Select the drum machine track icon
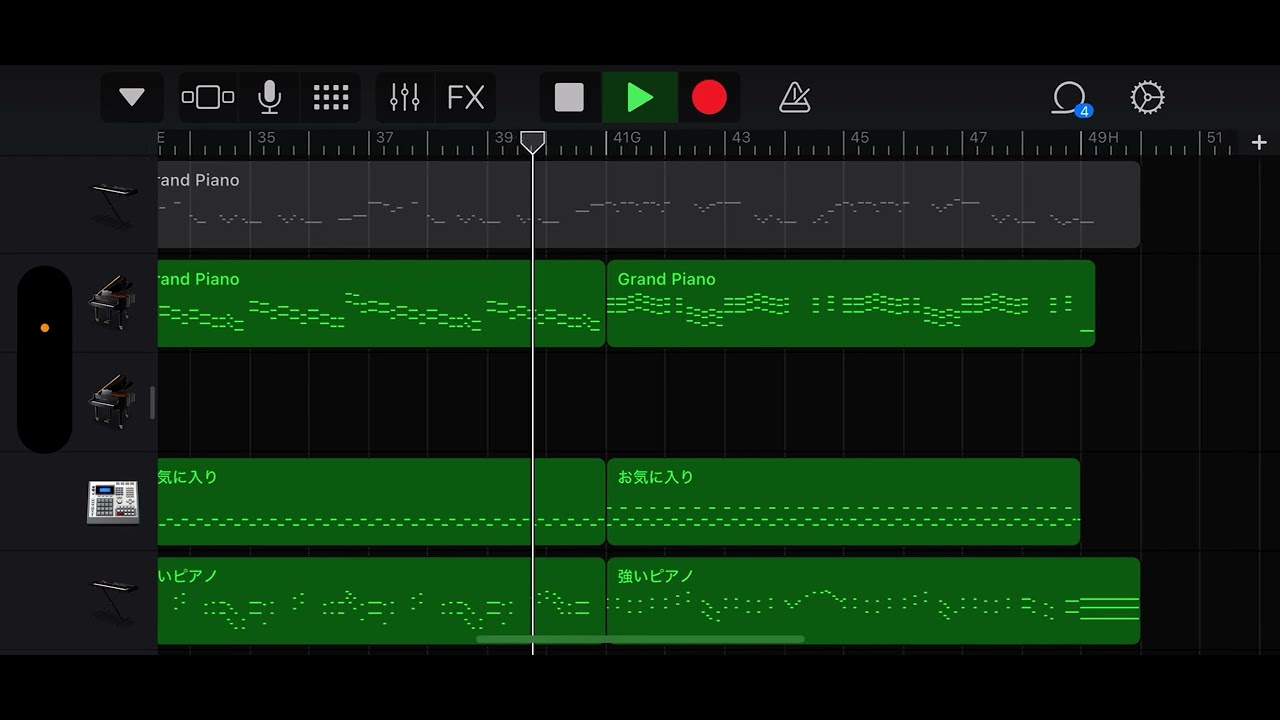 click(113, 502)
